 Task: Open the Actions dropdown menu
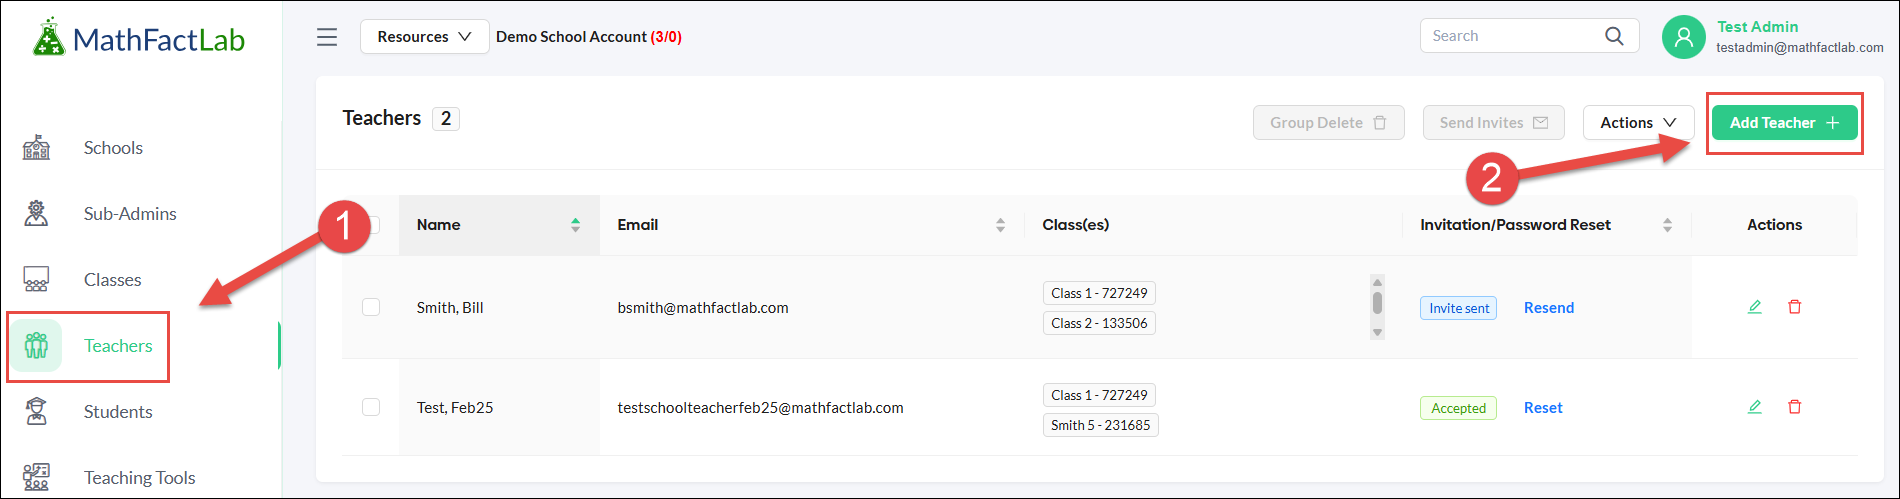tap(1638, 123)
